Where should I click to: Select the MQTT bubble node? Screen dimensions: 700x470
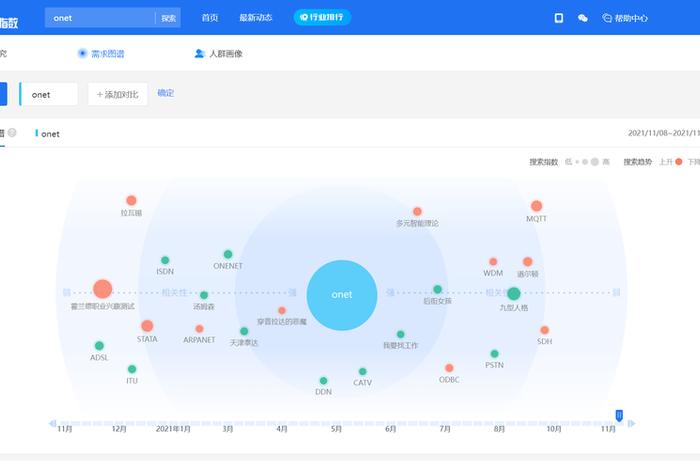click(537, 206)
